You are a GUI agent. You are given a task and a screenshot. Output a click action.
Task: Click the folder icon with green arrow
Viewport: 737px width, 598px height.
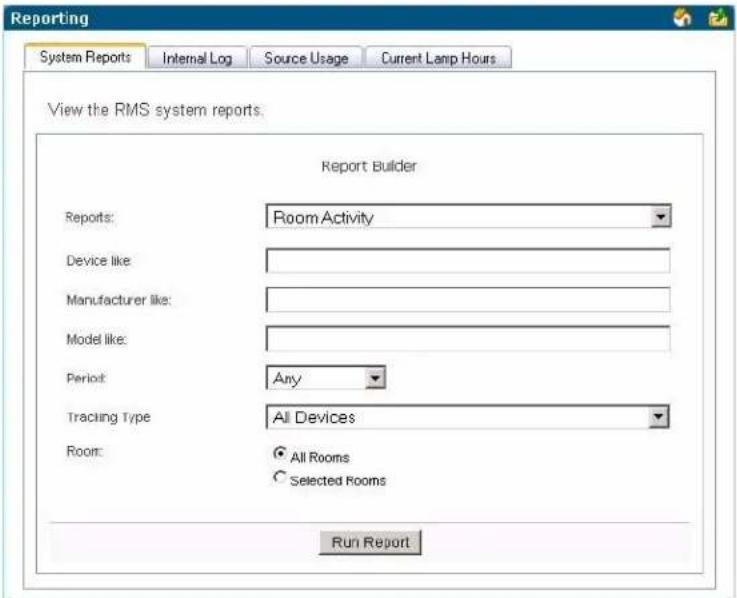pyautogui.click(x=718, y=18)
